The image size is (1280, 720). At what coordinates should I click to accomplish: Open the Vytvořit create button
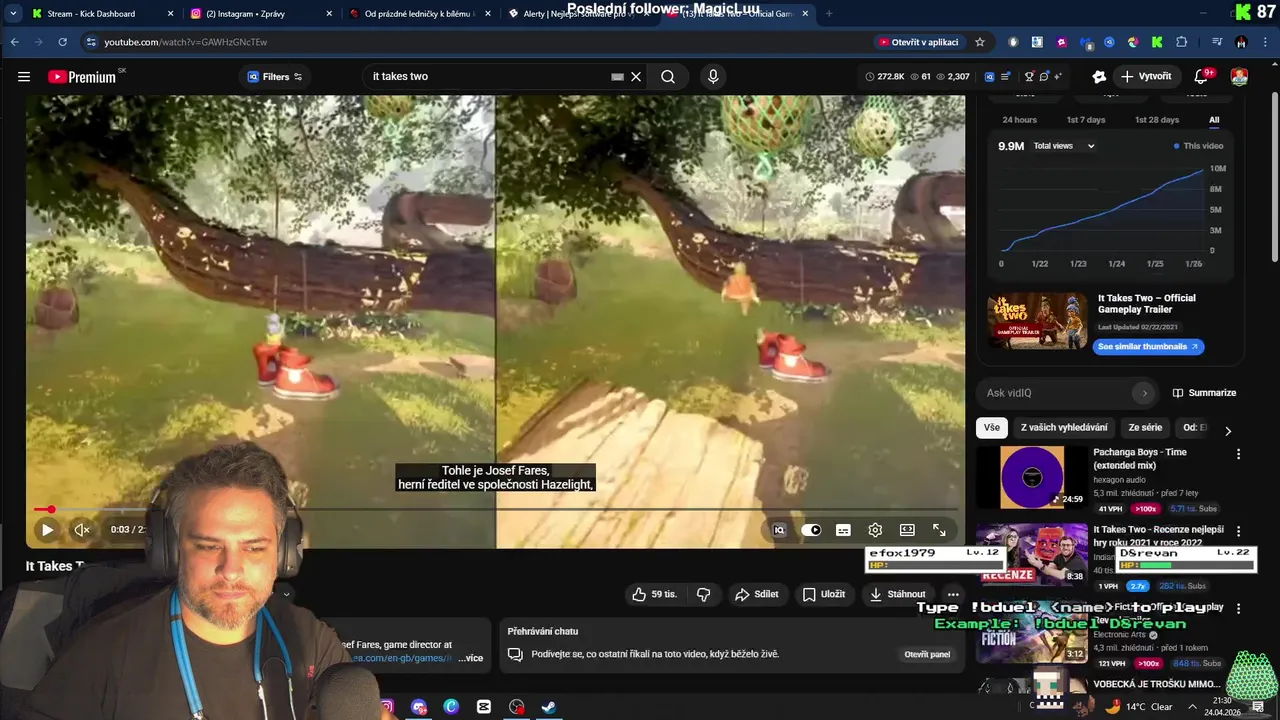[1146, 76]
